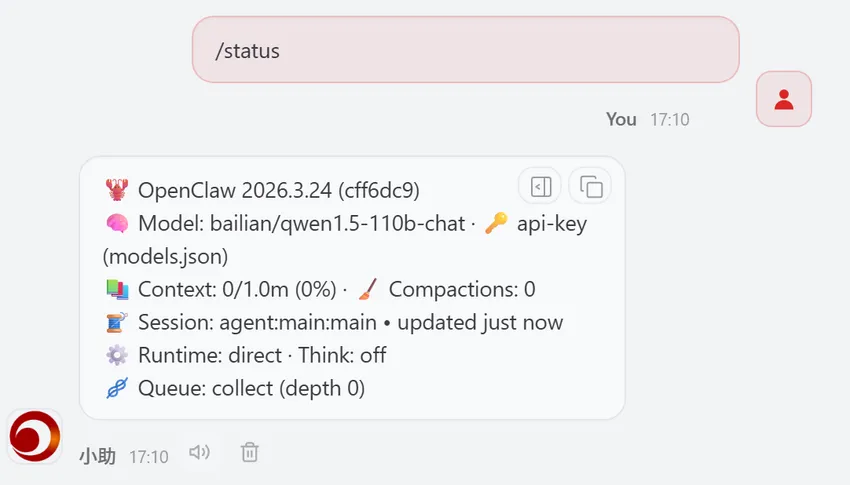The image size is (850, 485).
Task: Delete the status reply message
Action: coord(249,452)
